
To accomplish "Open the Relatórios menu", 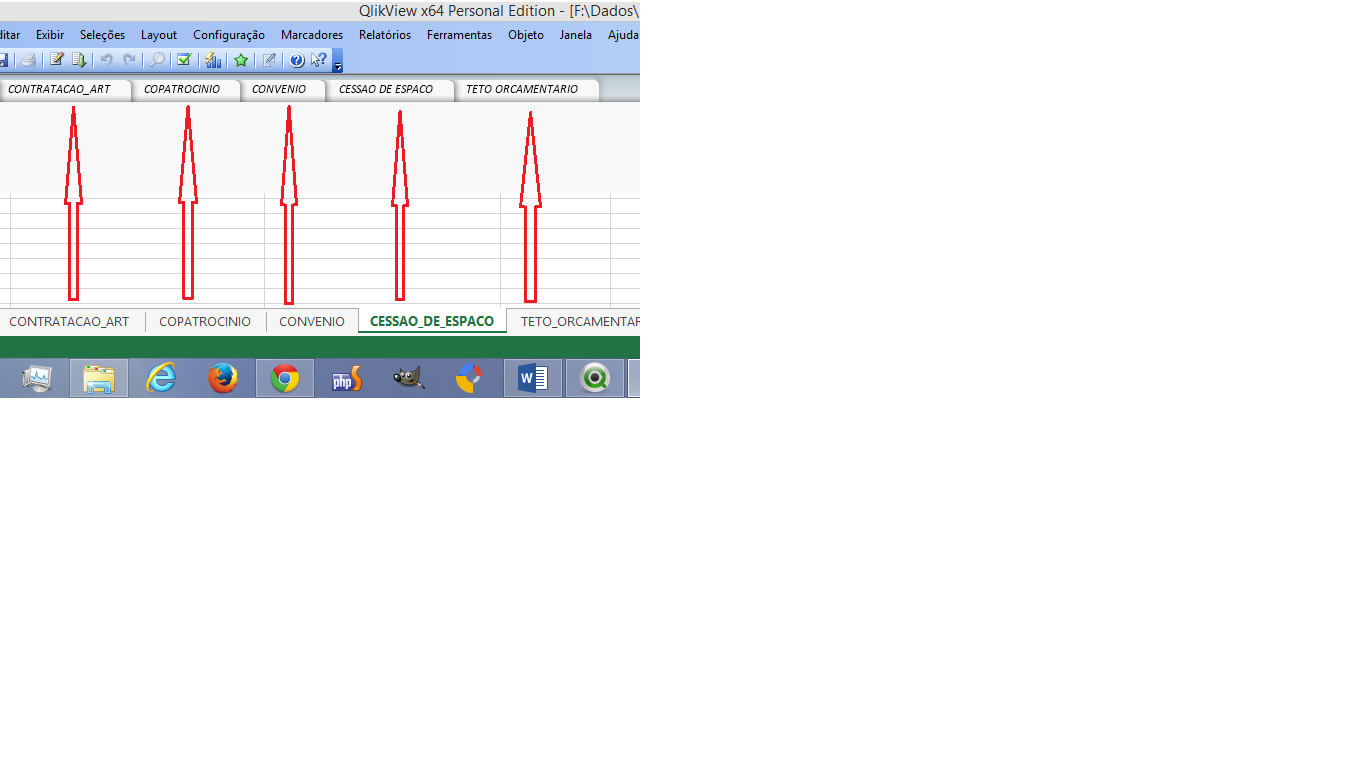I will pyautogui.click(x=385, y=35).
